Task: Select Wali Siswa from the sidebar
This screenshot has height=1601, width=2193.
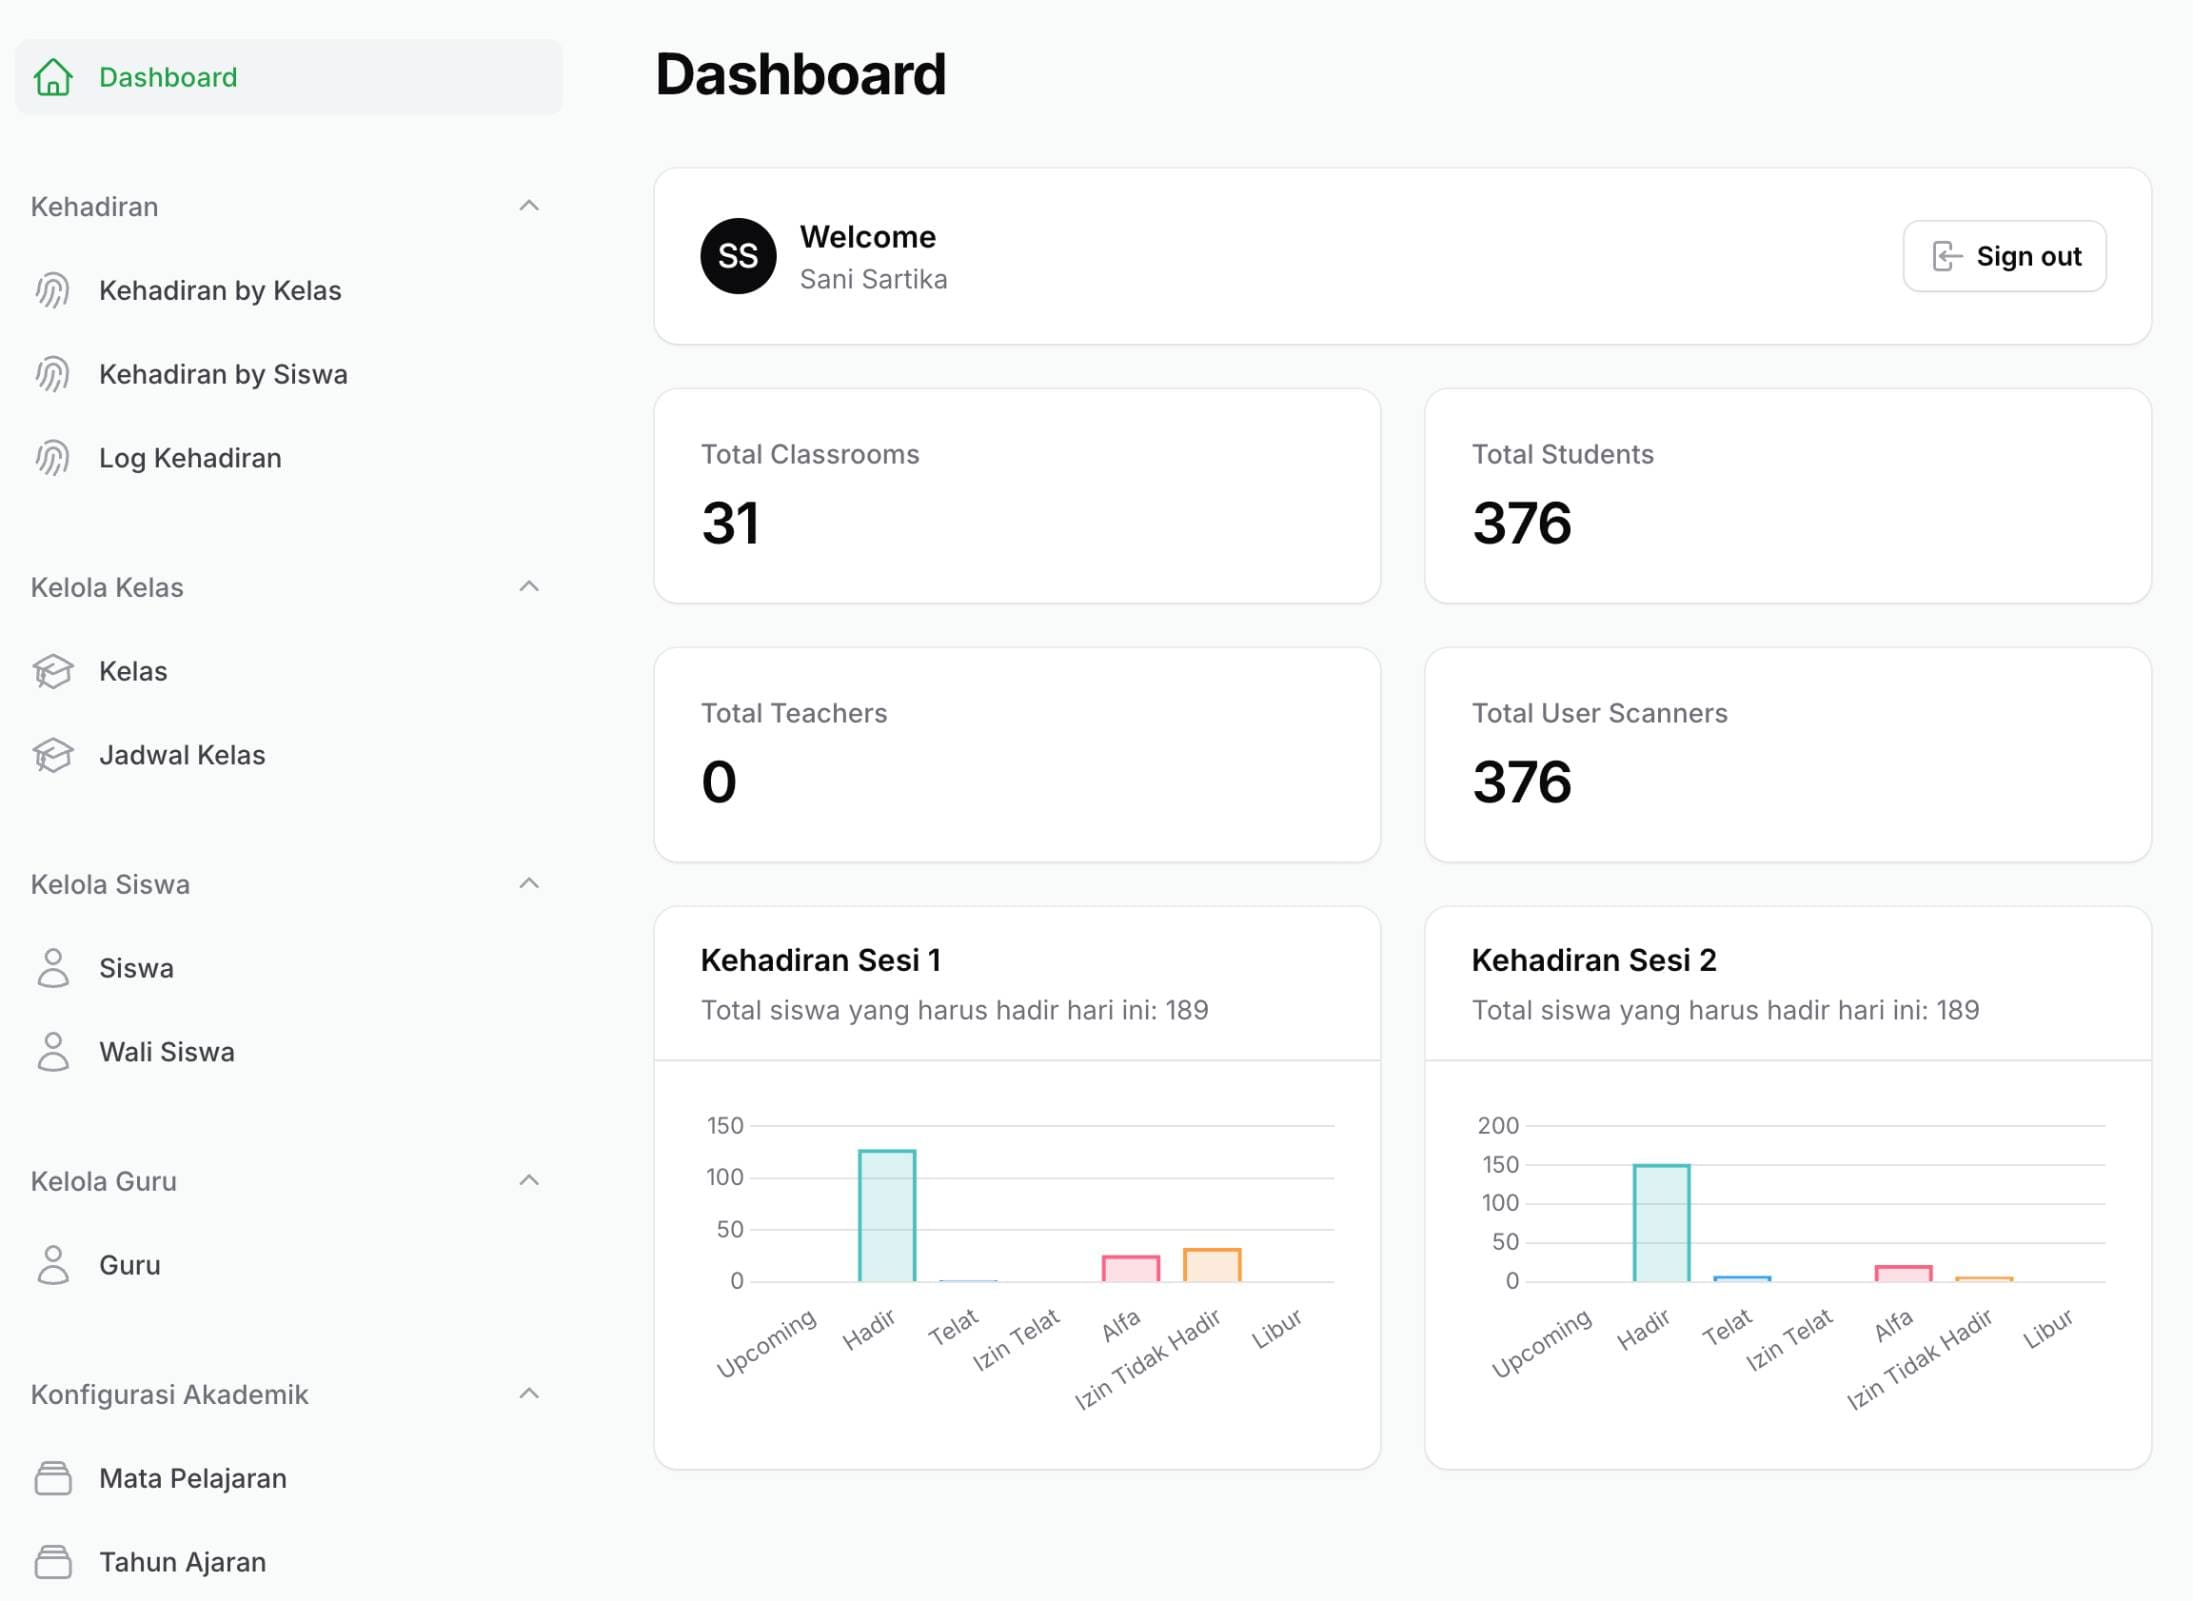Action: click(x=166, y=1051)
